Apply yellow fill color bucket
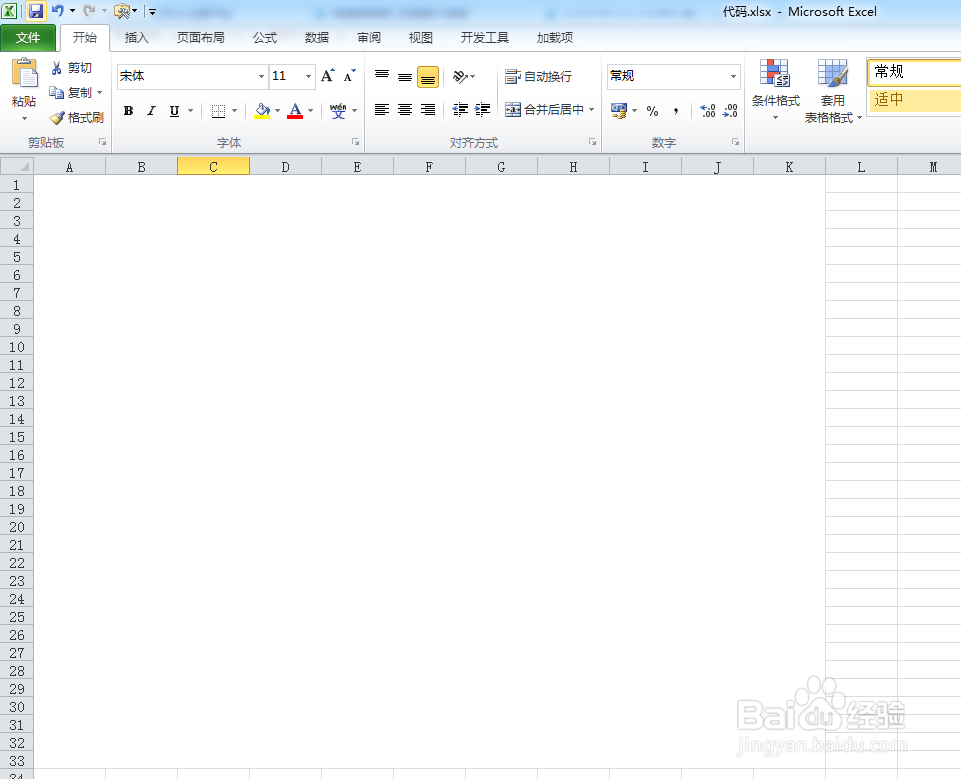Screen dimensions: 961x779 click(x=262, y=111)
